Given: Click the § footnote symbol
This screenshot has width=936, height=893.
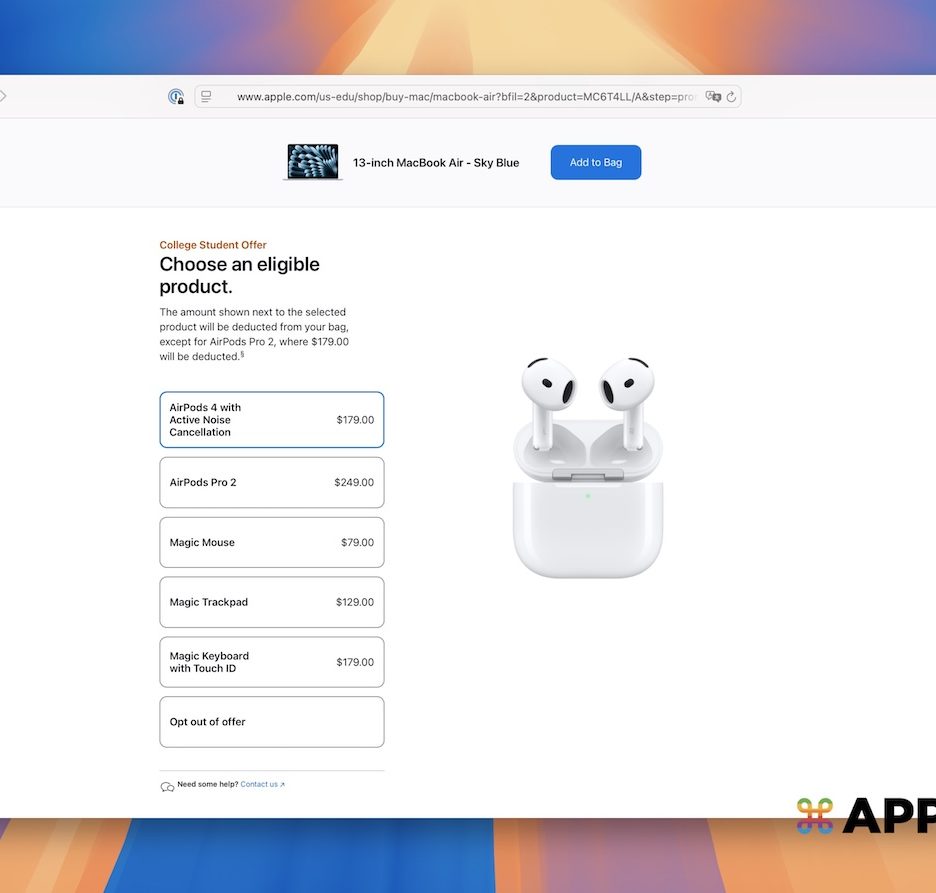Looking at the screenshot, I should point(242,354).
